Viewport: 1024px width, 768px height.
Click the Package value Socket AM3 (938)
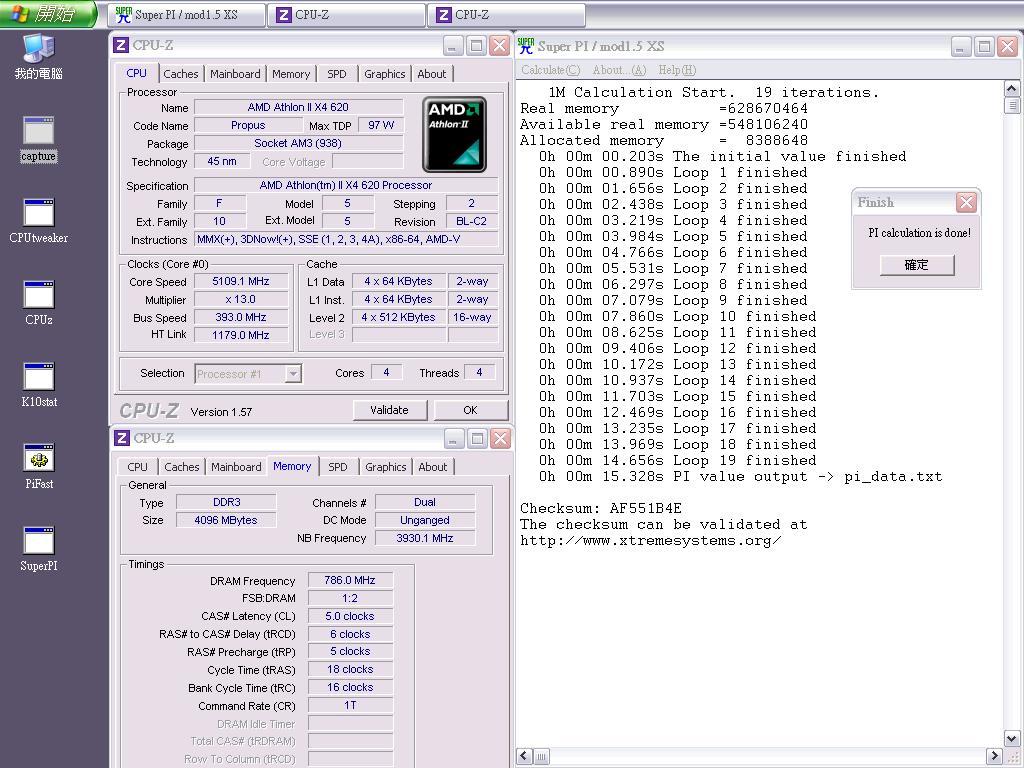298,143
